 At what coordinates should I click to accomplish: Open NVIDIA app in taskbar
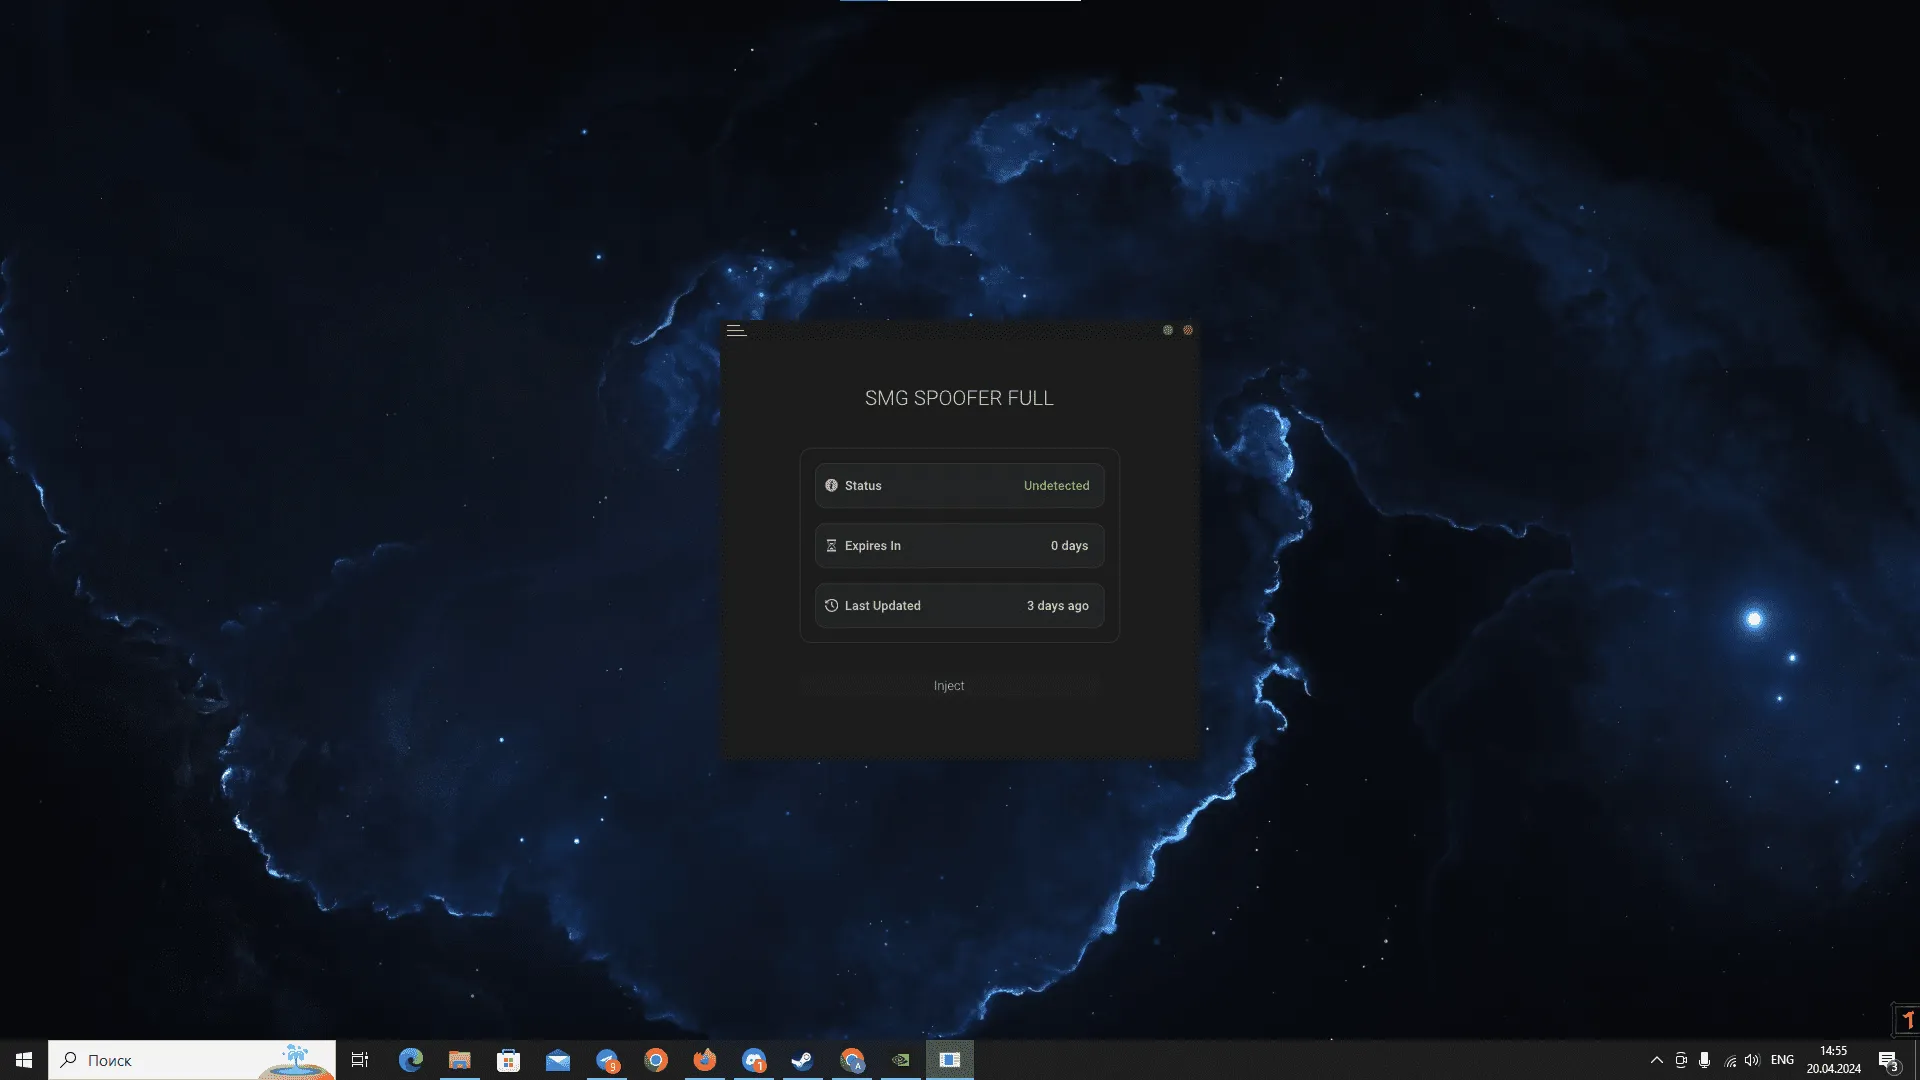[x=900, y=1060]
